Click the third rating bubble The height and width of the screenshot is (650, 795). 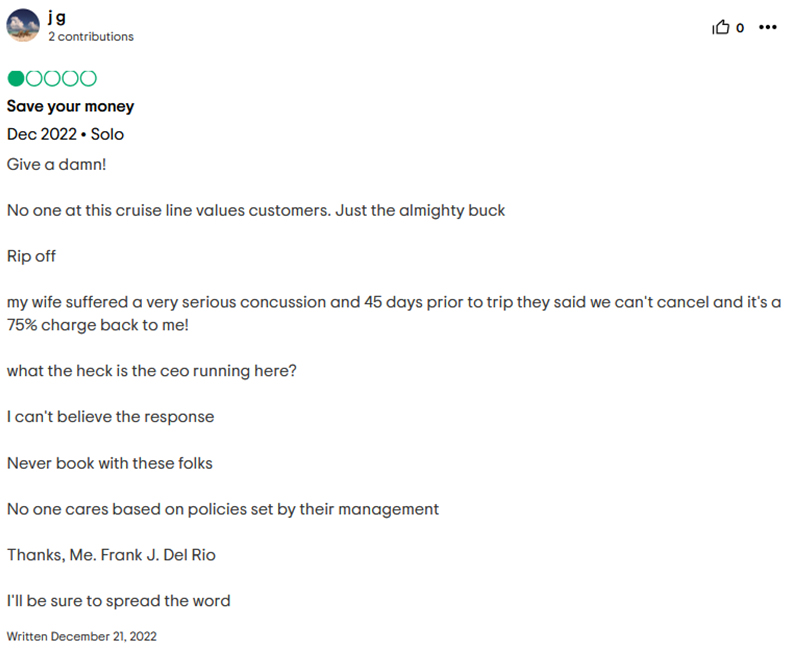pos(52,78)
